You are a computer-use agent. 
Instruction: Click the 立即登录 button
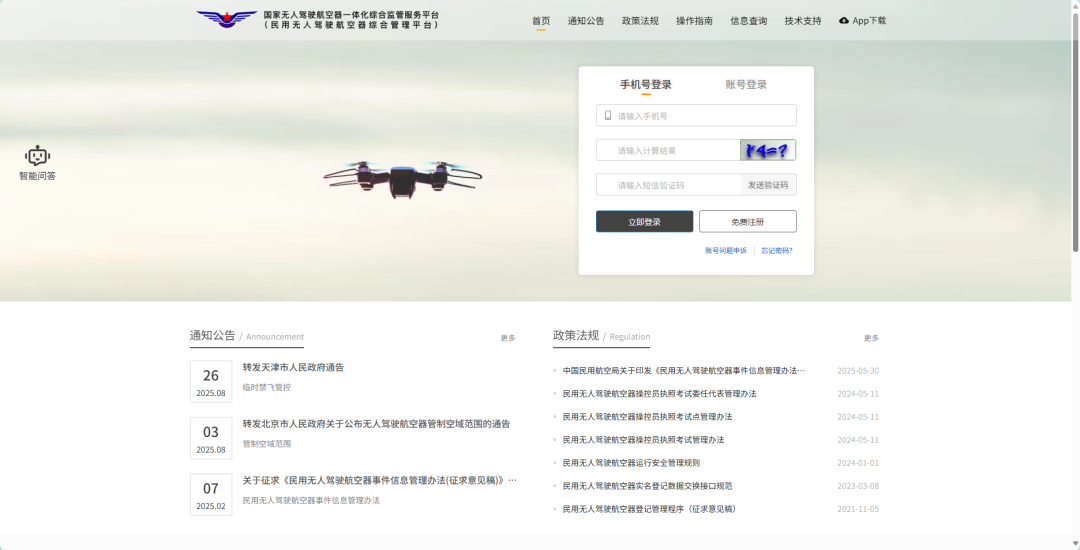[x=644, y=222]
